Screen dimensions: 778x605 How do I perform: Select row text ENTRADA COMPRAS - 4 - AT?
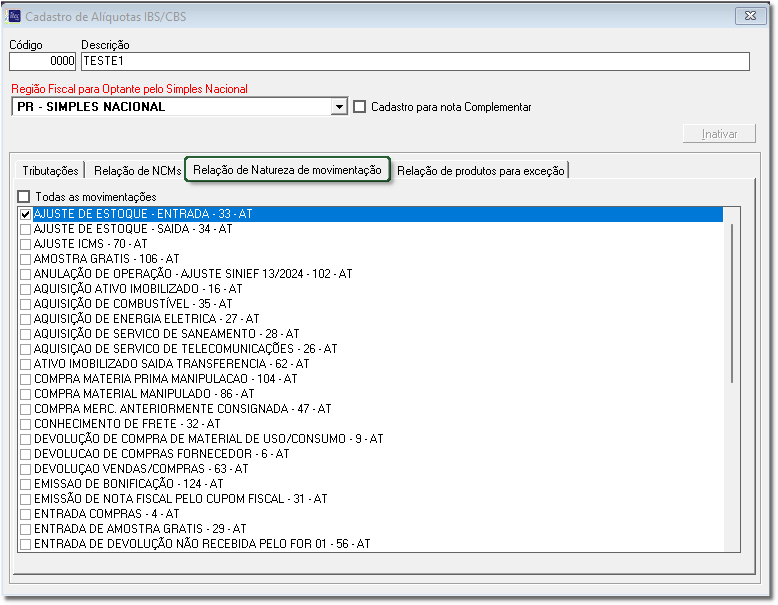(107, 514)
